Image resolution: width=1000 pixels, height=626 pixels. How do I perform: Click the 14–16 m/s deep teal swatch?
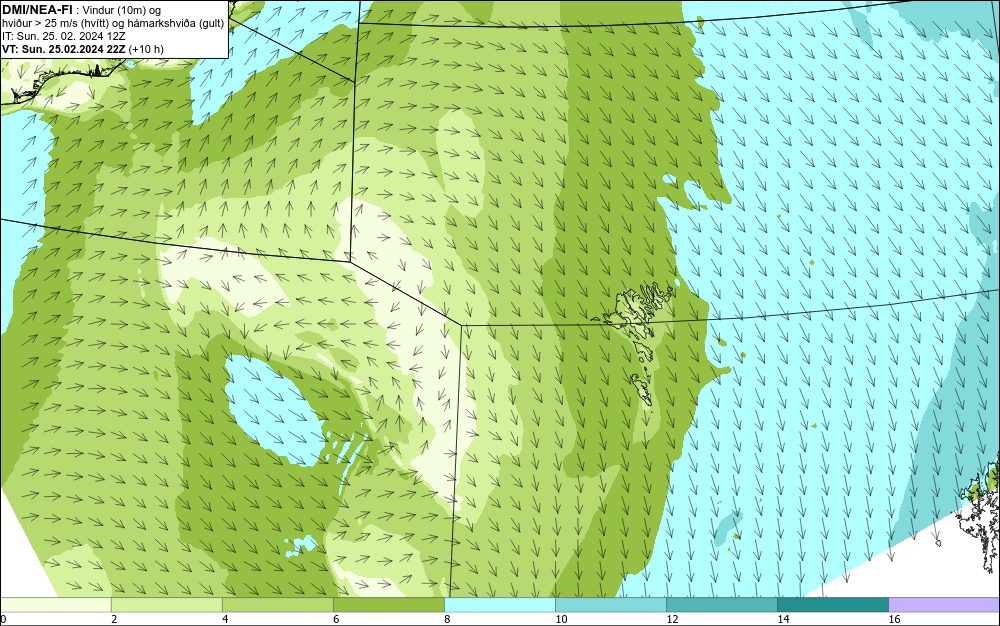pos(832,604)
